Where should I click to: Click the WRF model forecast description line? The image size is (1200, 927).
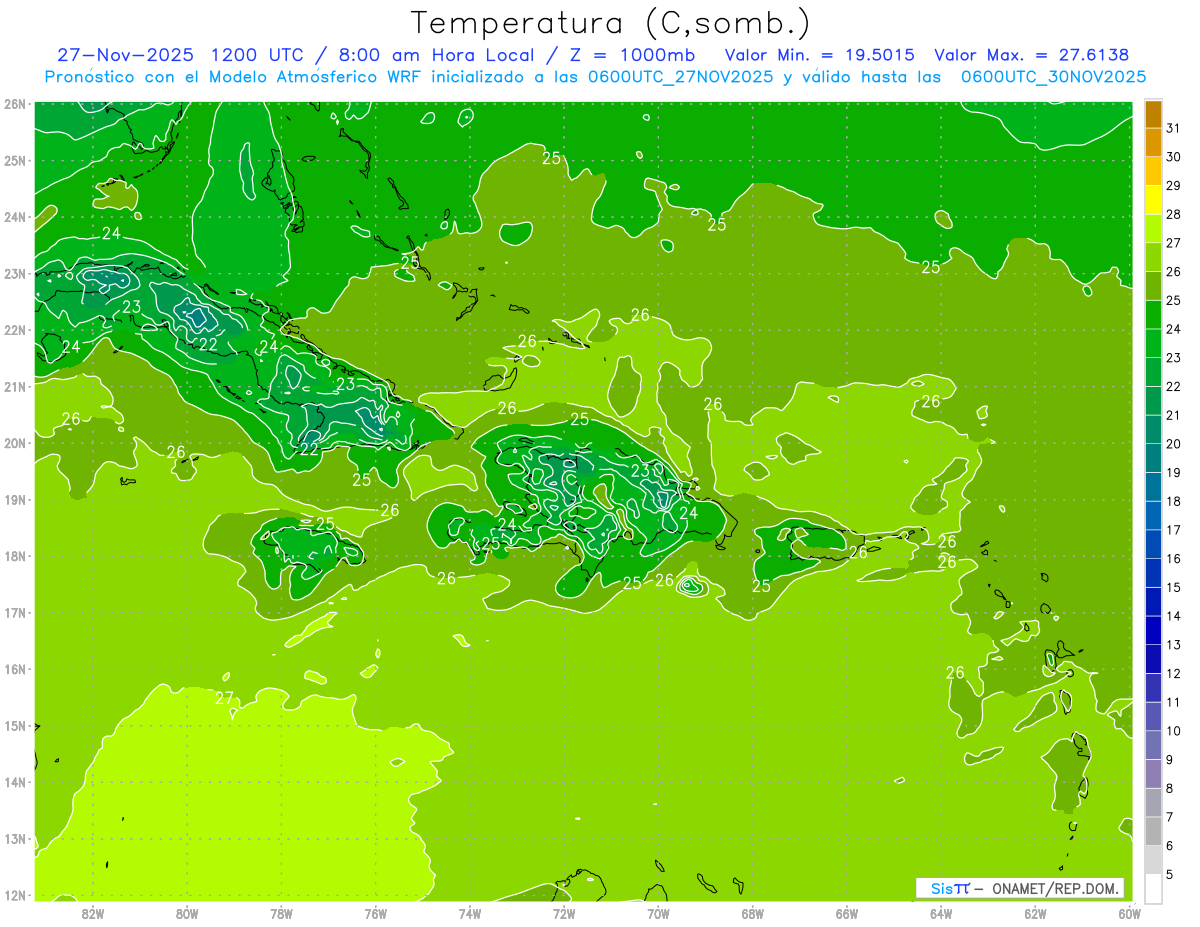click(595, 77)
